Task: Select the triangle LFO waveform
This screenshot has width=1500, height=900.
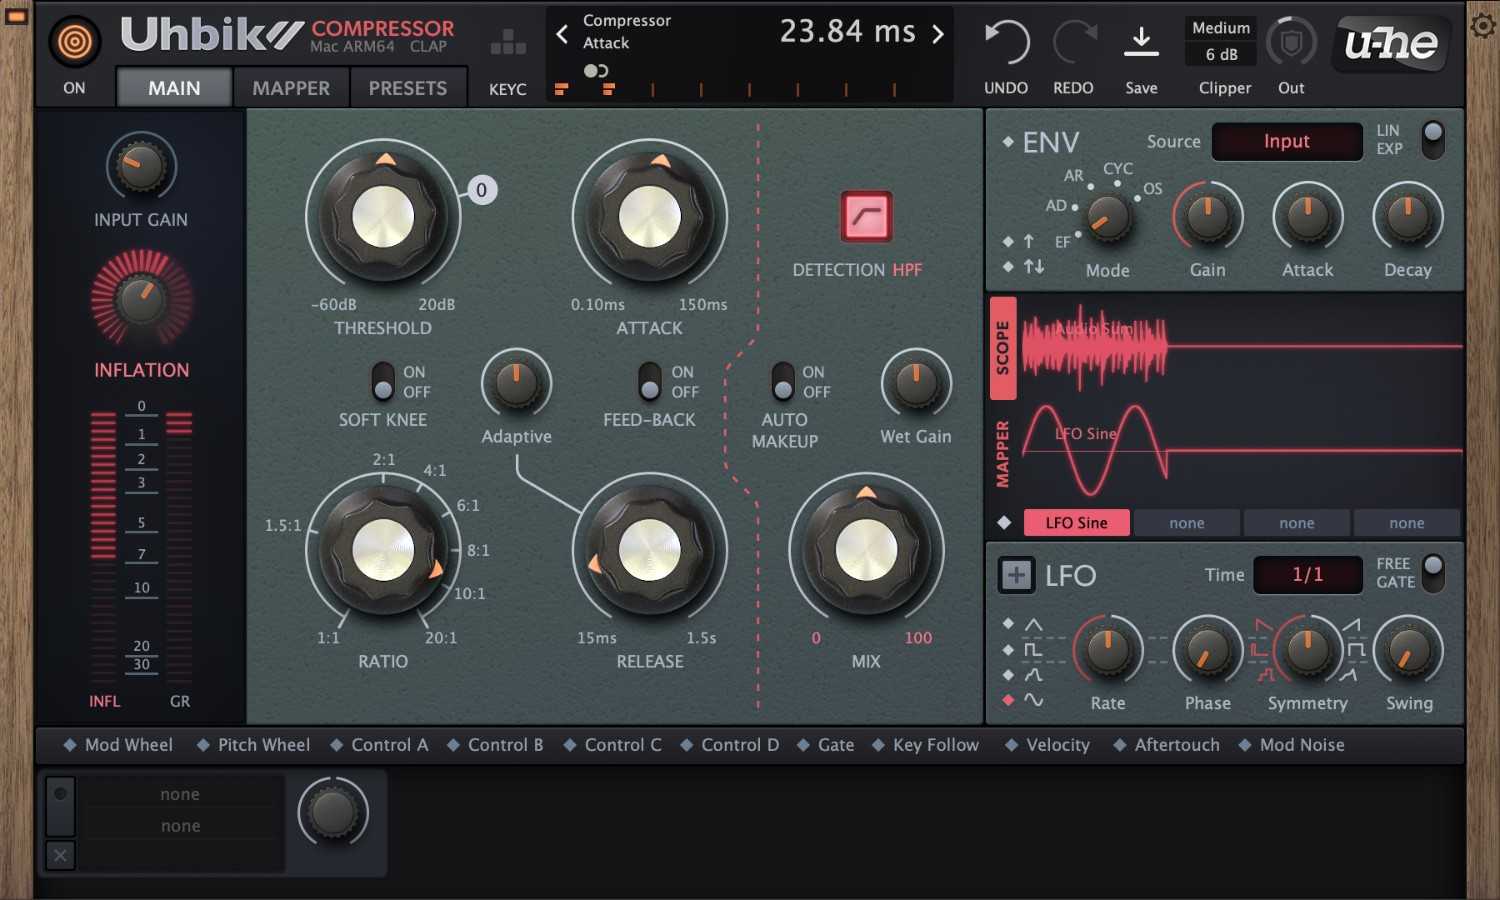Action: tap(1035, 623)
